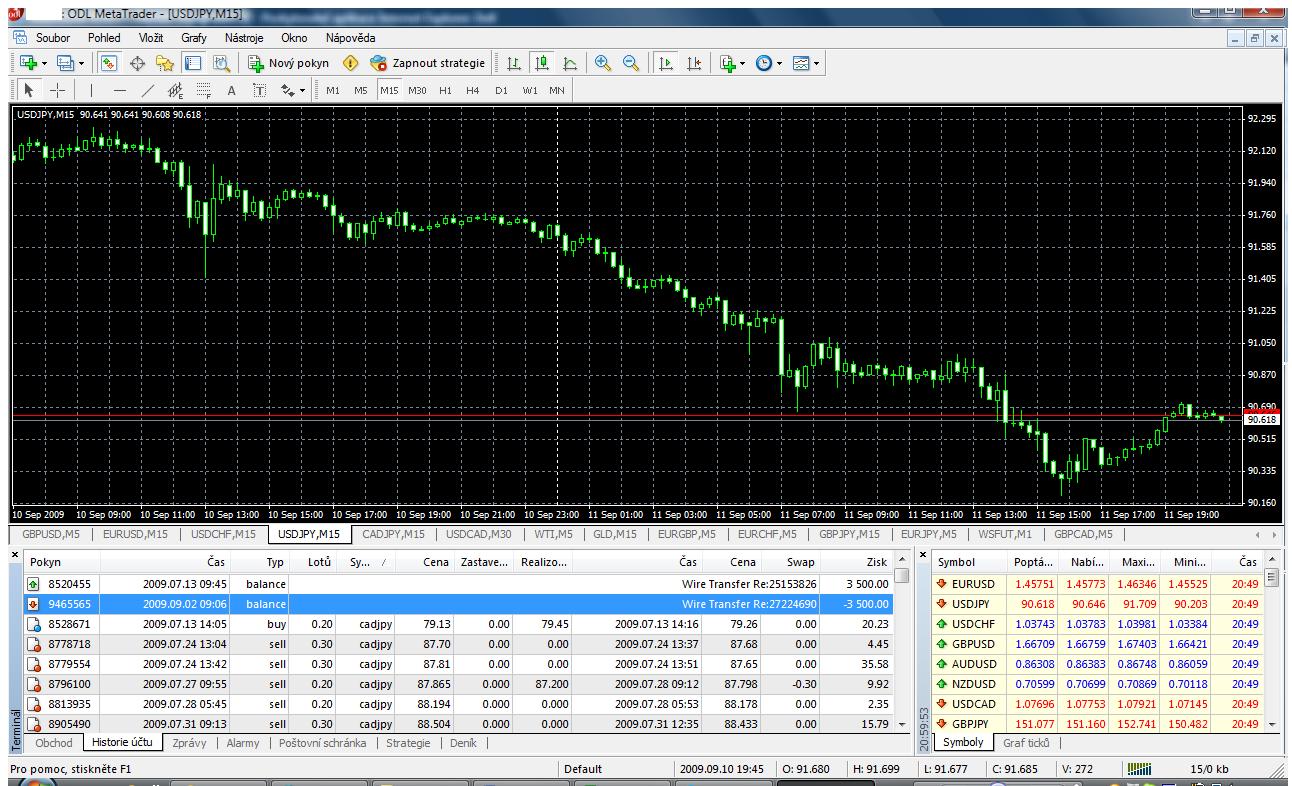Image resolution: width=1292 pixels, height=786 pixels.
Task: Toggle the chart auto scroll button
Action: (665, 63)
